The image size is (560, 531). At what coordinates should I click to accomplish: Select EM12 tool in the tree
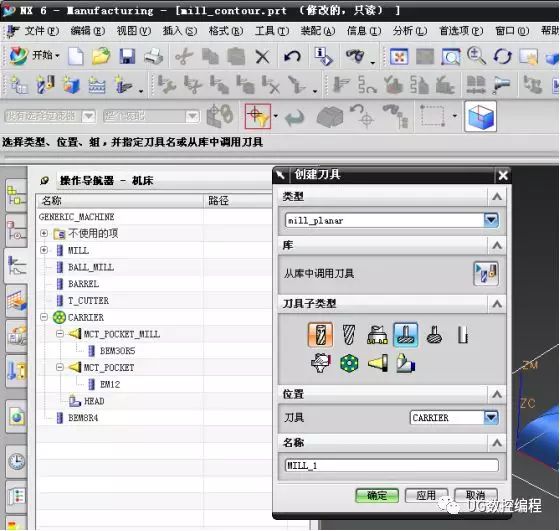click(x=110, y=384)
